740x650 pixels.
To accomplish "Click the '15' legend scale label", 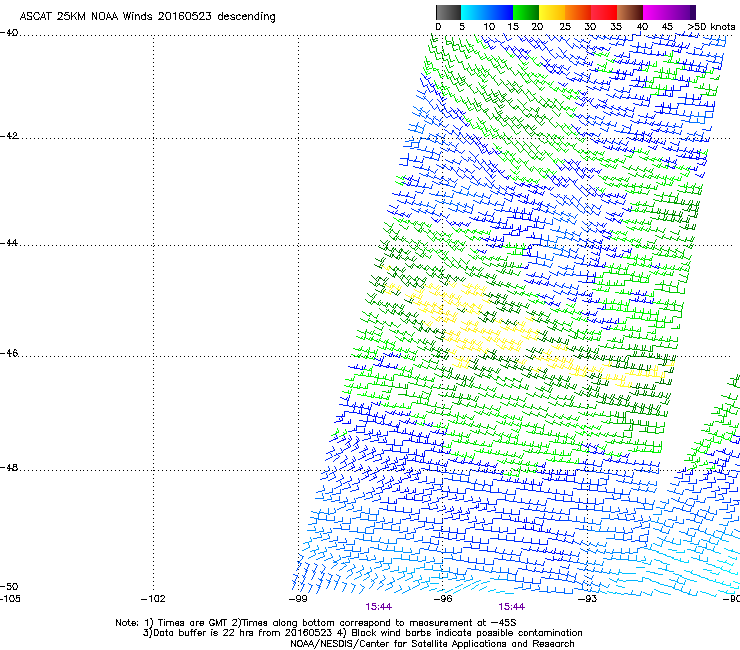I will click(x=513, y=27).
